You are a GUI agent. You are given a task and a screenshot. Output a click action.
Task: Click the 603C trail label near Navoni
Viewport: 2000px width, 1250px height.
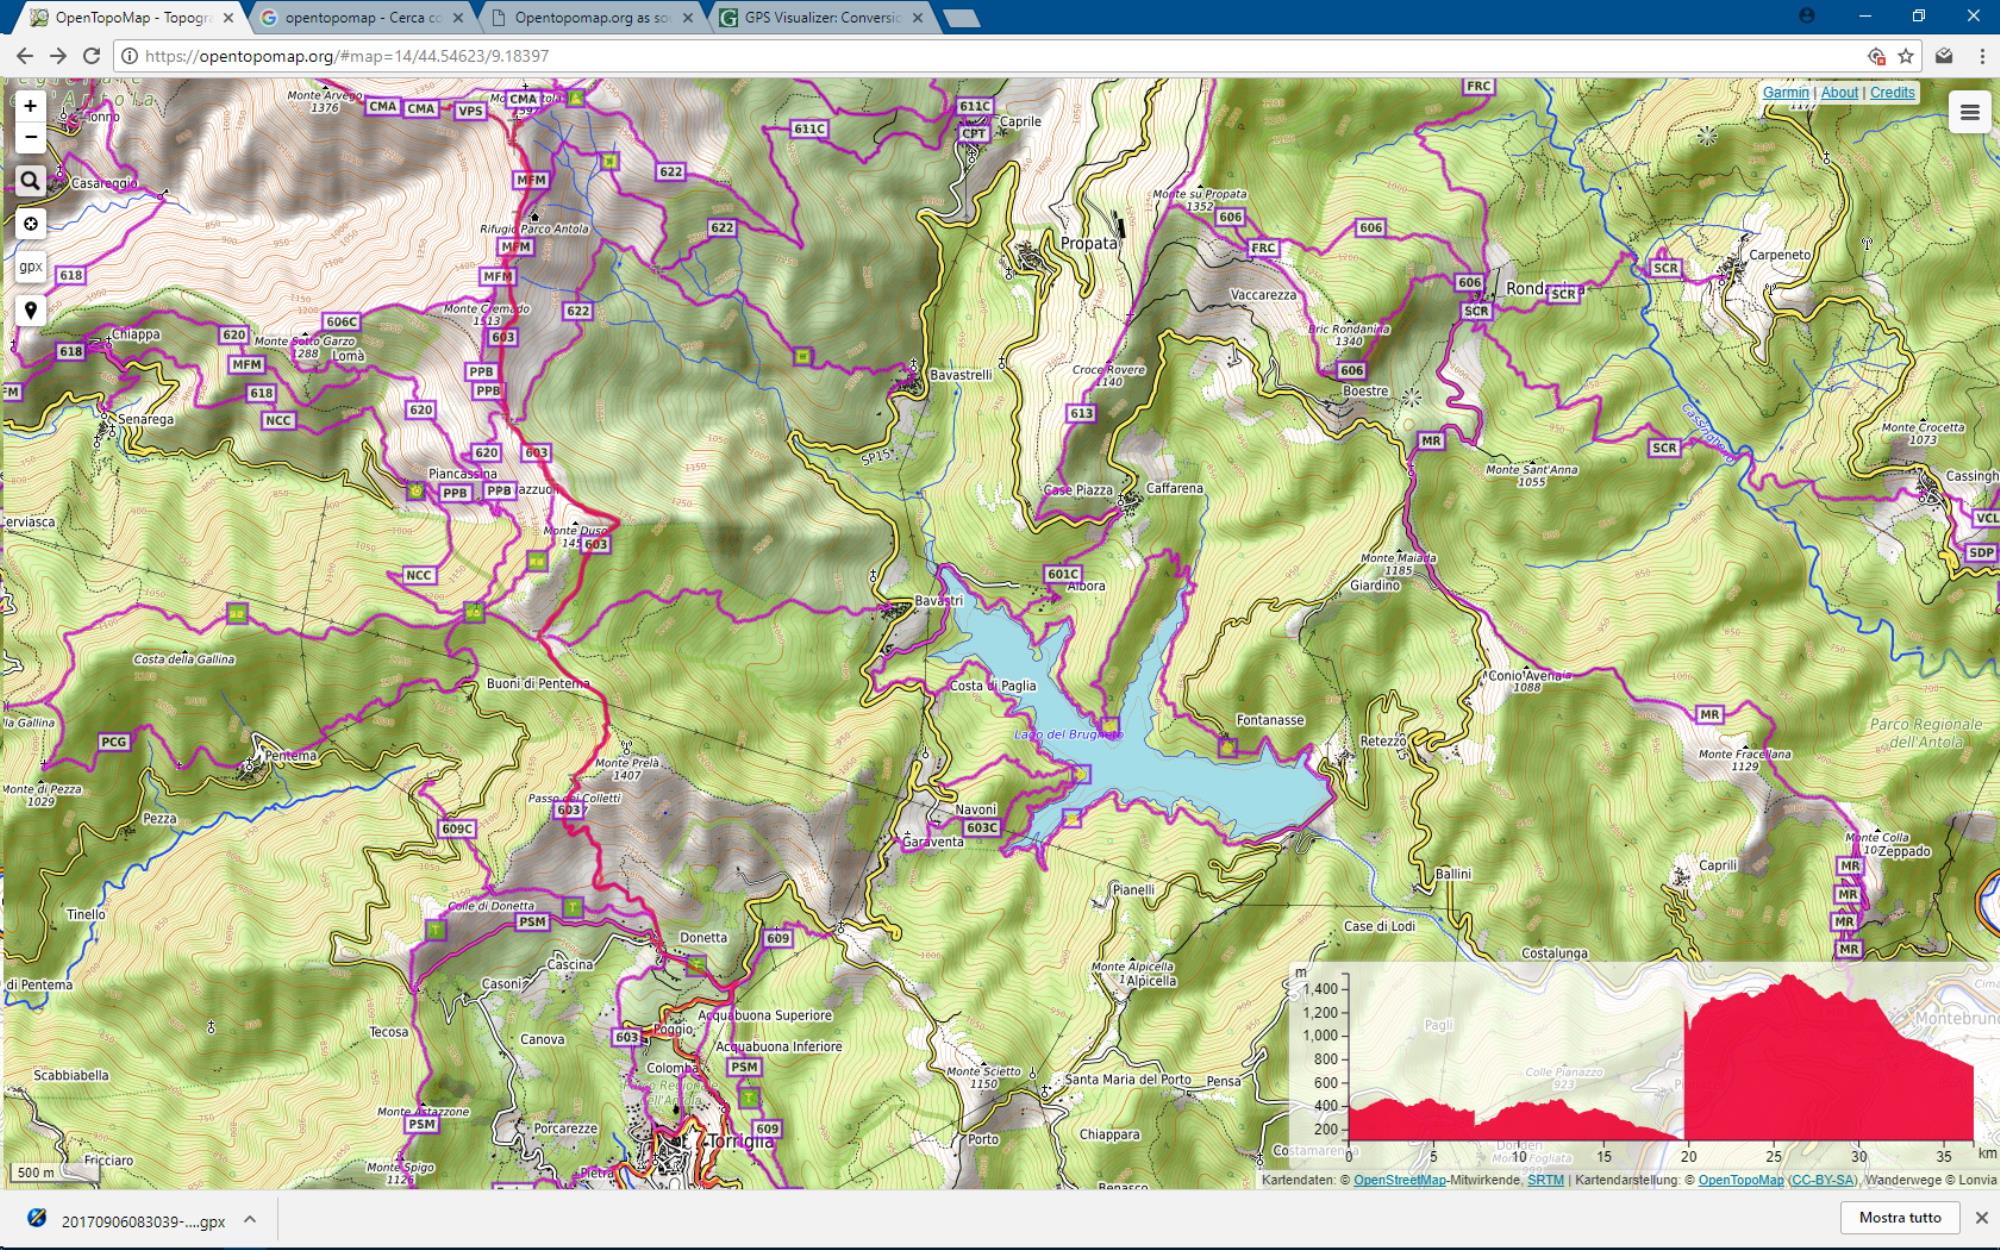pyautogui.click(x=981, y=828)
